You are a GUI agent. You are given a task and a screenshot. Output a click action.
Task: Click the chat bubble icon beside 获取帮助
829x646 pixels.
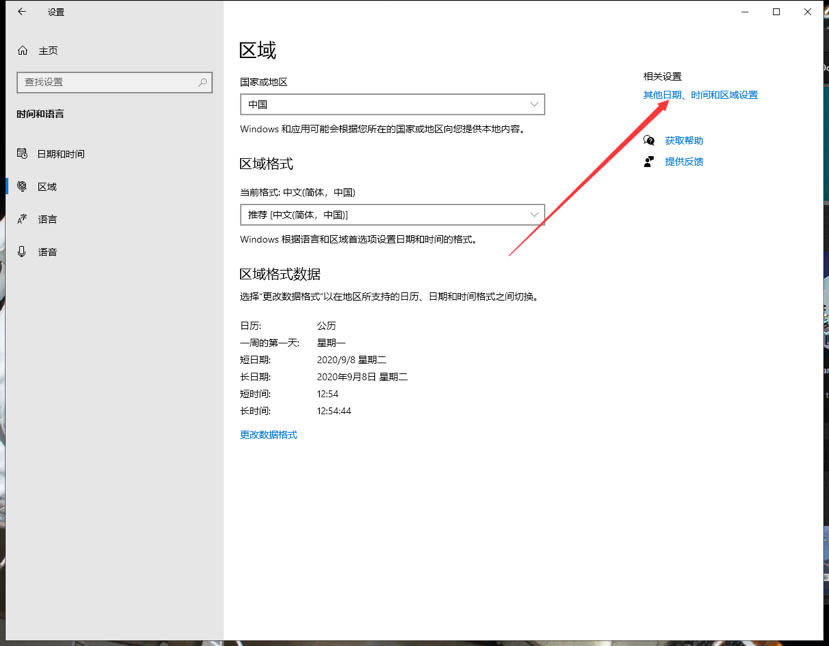point(650,141)
